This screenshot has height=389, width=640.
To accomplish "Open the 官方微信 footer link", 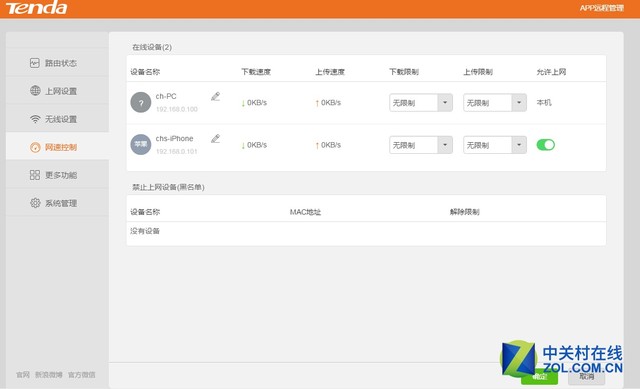I will tap(82, 375).
